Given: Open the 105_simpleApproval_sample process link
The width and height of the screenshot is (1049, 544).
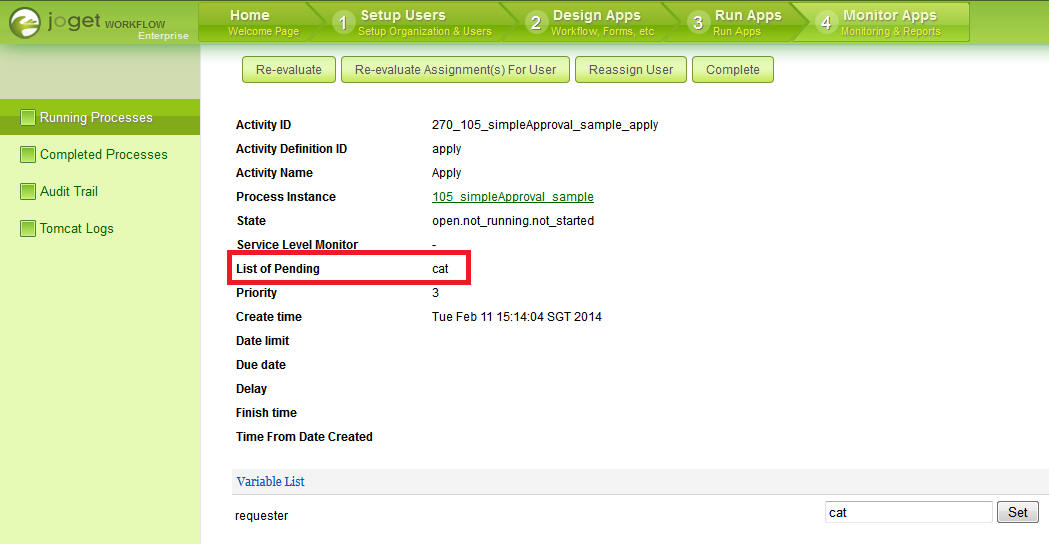Looking at the screenshot, I should click(x=512, y=197).
